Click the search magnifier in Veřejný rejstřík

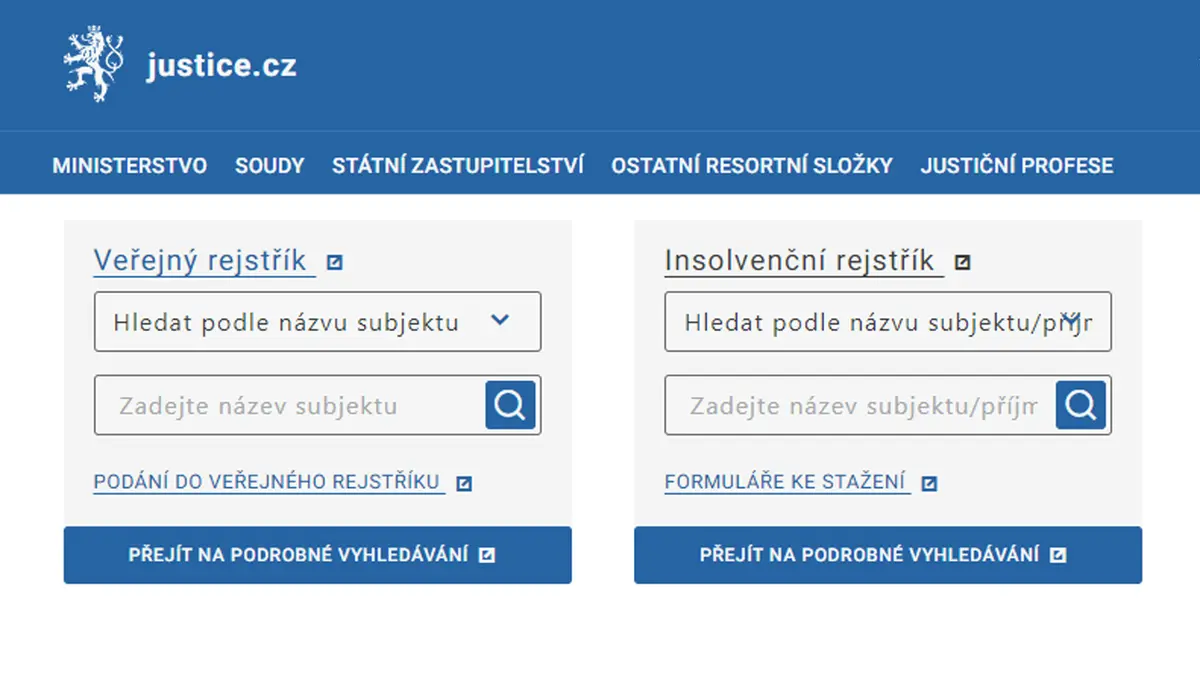(x=511, y=405)
